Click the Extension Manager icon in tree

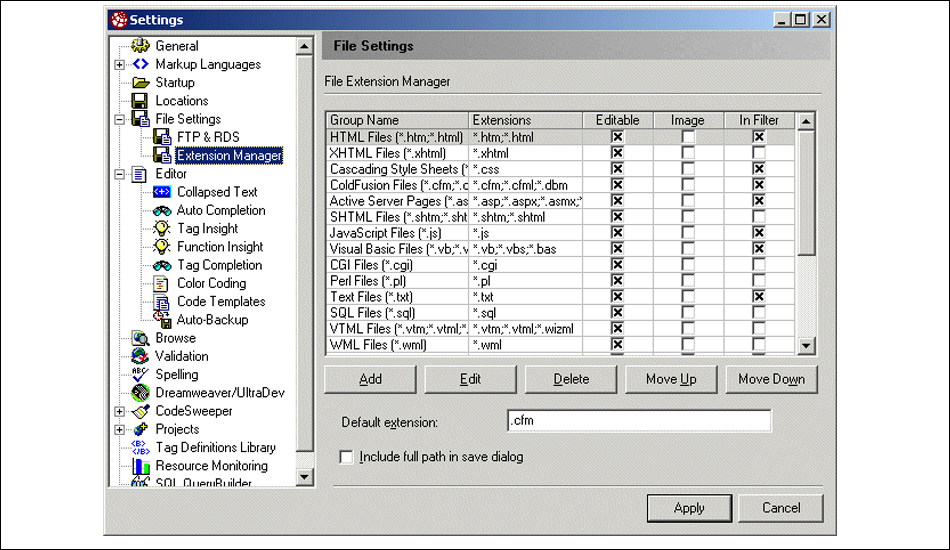tap(162, 155)
